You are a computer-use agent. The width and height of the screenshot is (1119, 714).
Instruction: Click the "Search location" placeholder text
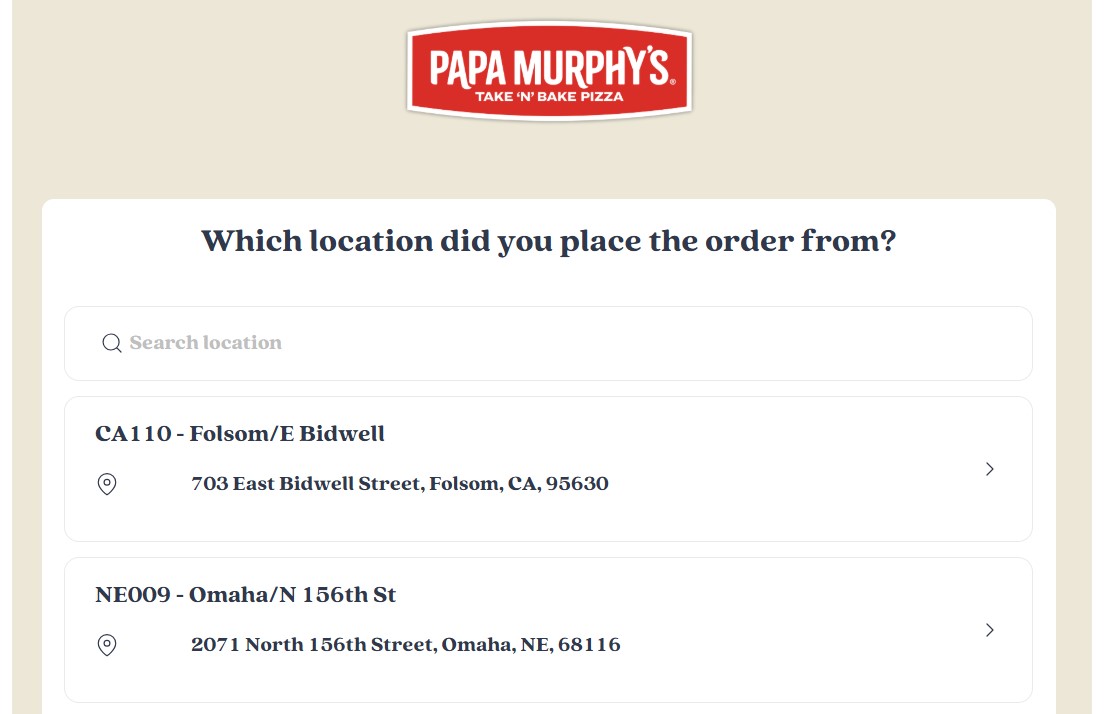205,343
